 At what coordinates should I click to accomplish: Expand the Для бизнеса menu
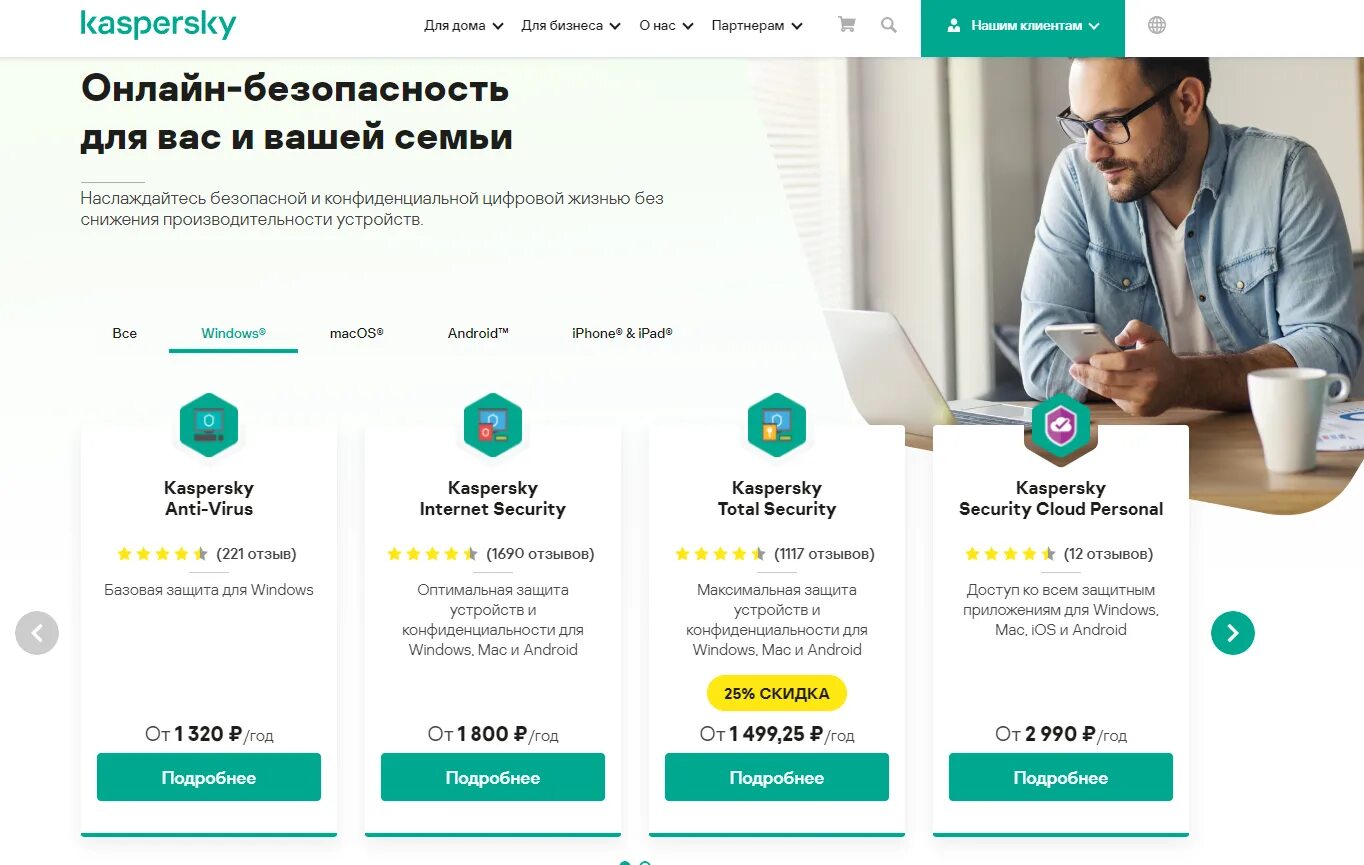(571, 26)
